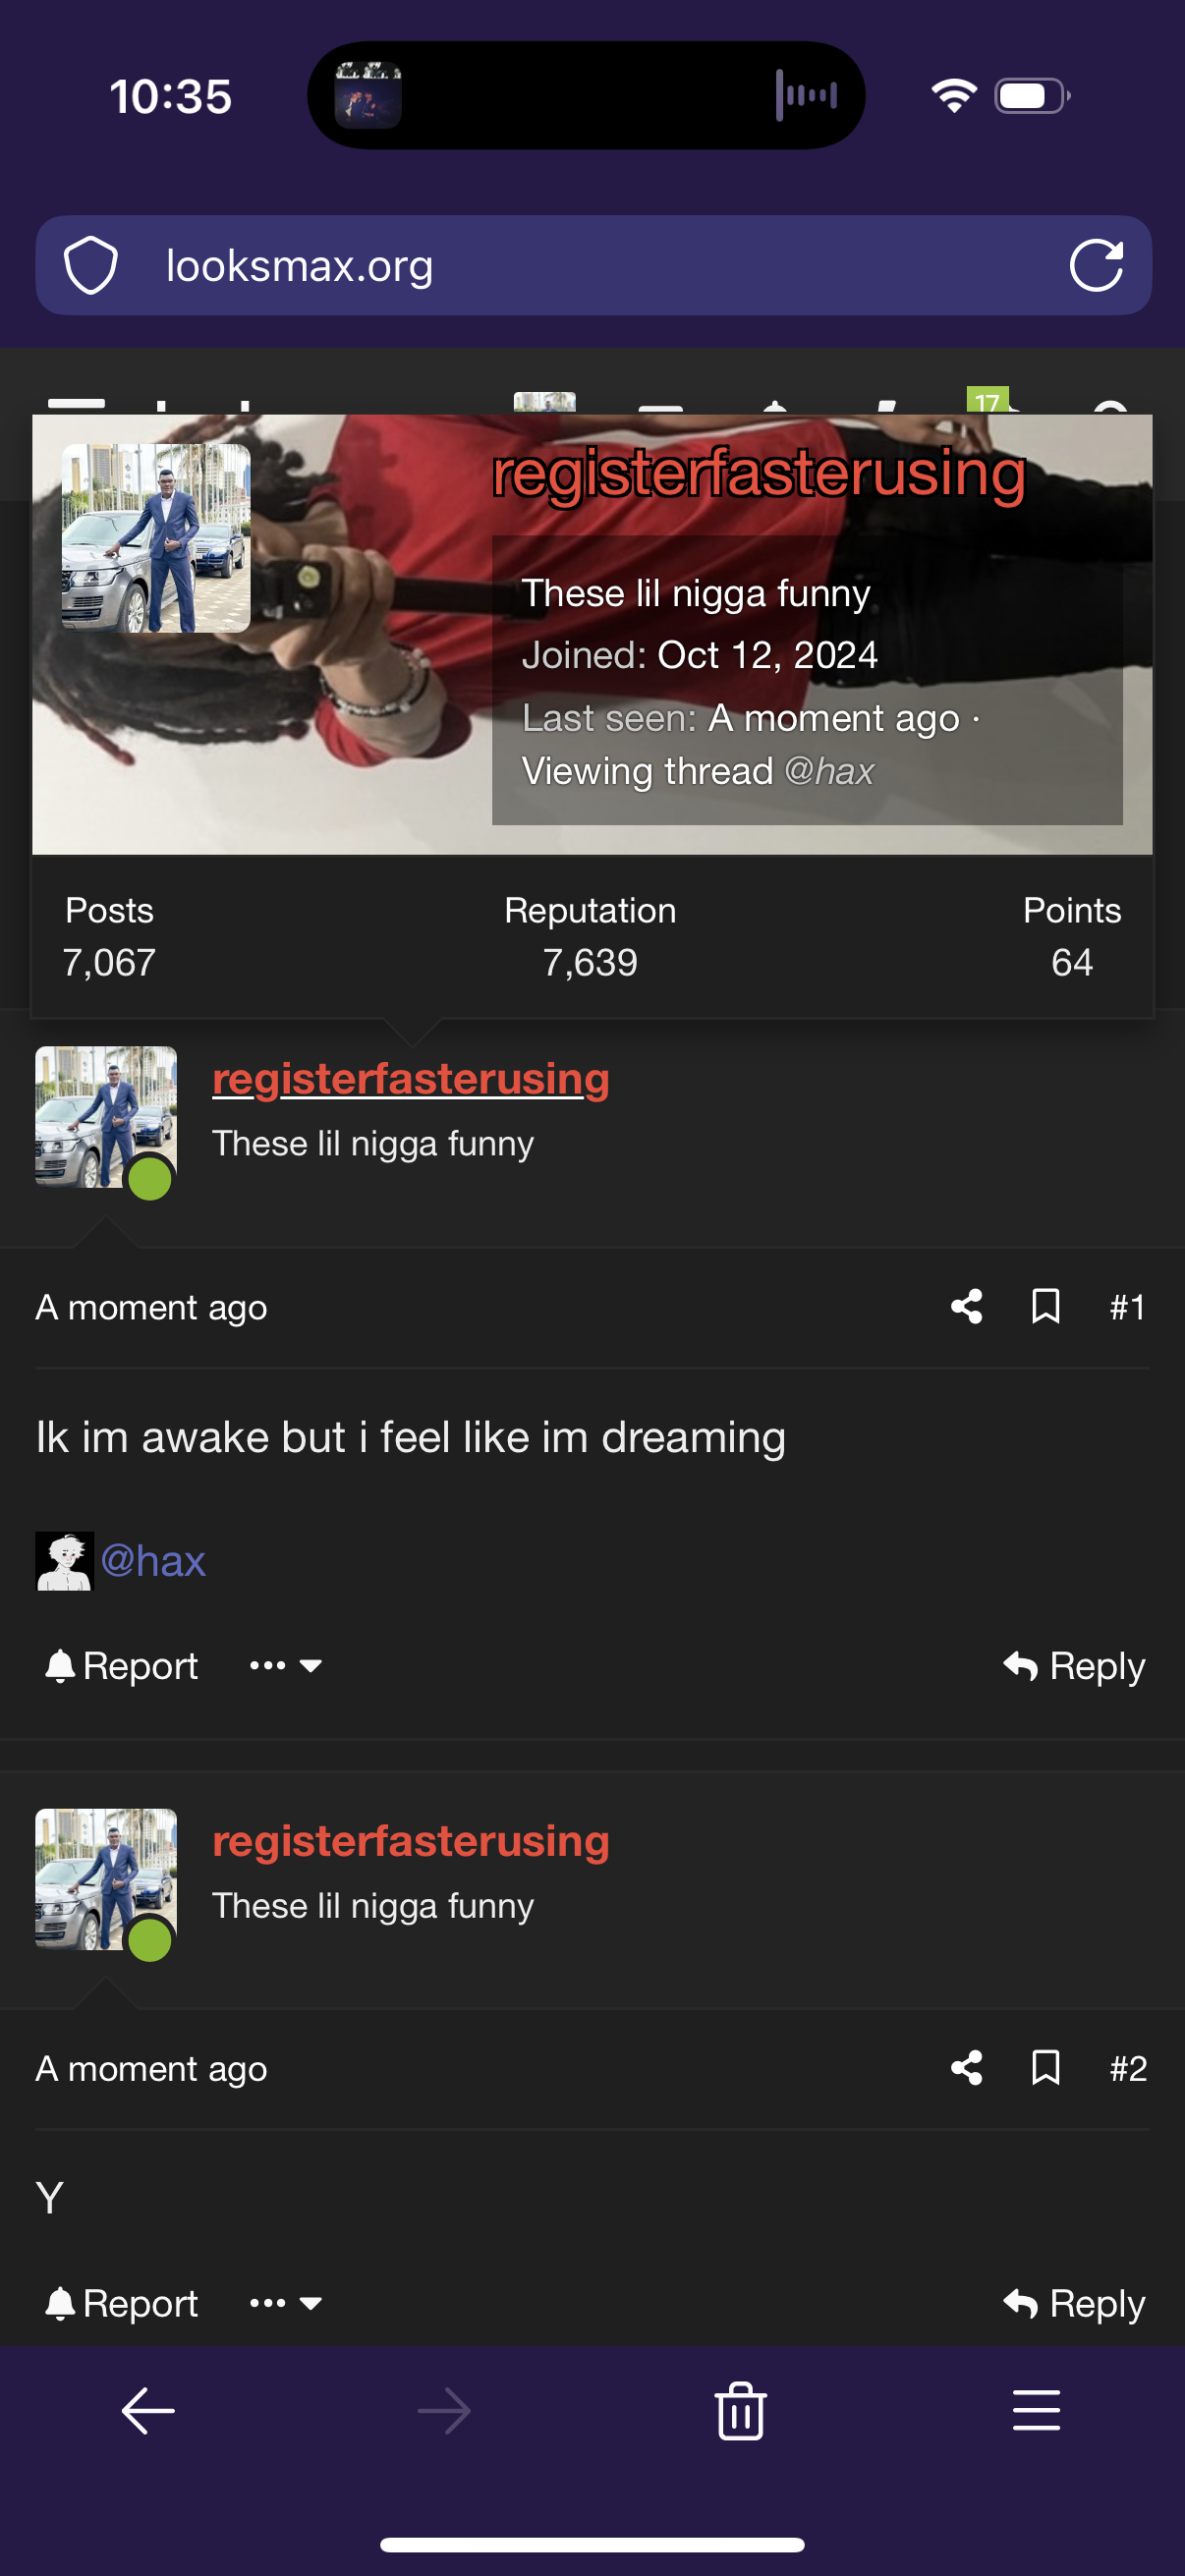Report the first post

[122, 1666]
